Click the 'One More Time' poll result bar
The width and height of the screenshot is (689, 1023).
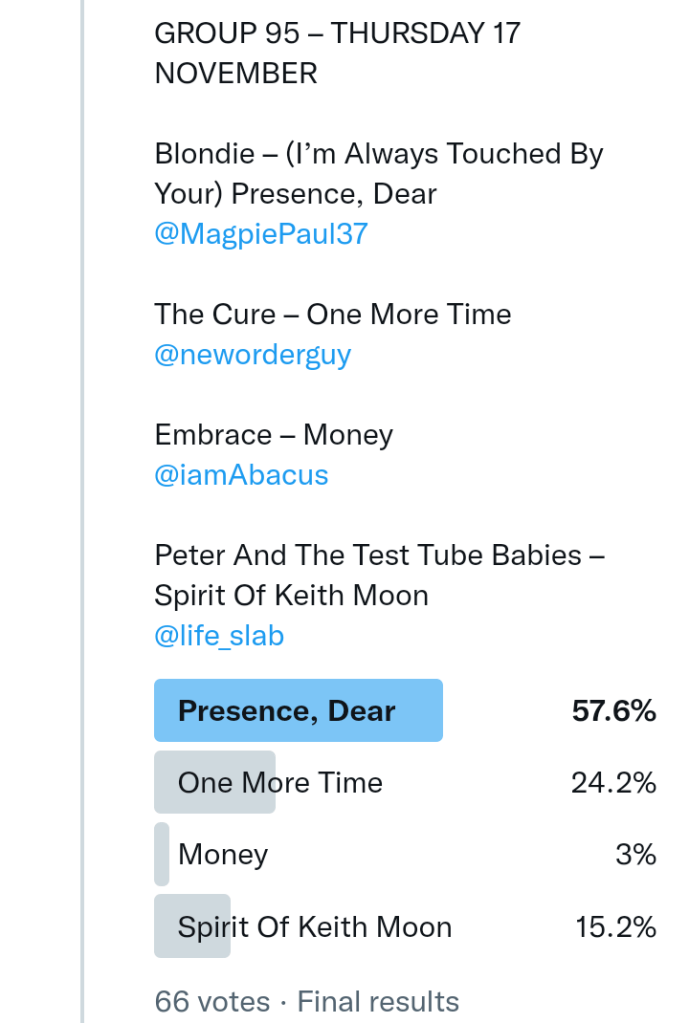(x=215, y=782)
